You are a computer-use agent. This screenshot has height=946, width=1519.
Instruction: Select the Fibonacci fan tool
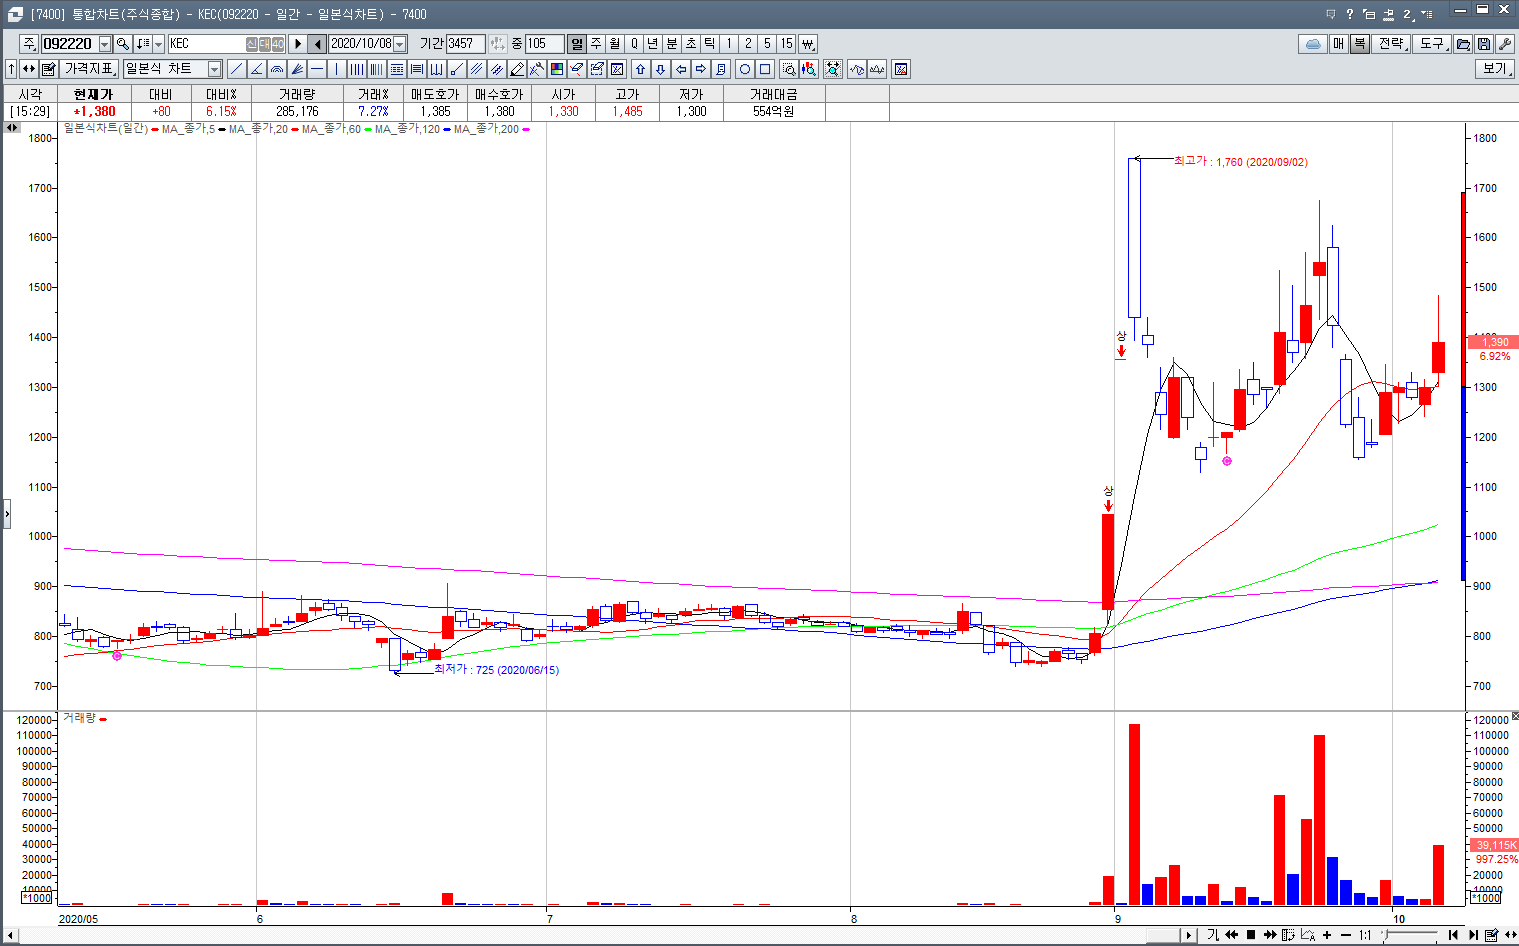(x=297, y=69)
